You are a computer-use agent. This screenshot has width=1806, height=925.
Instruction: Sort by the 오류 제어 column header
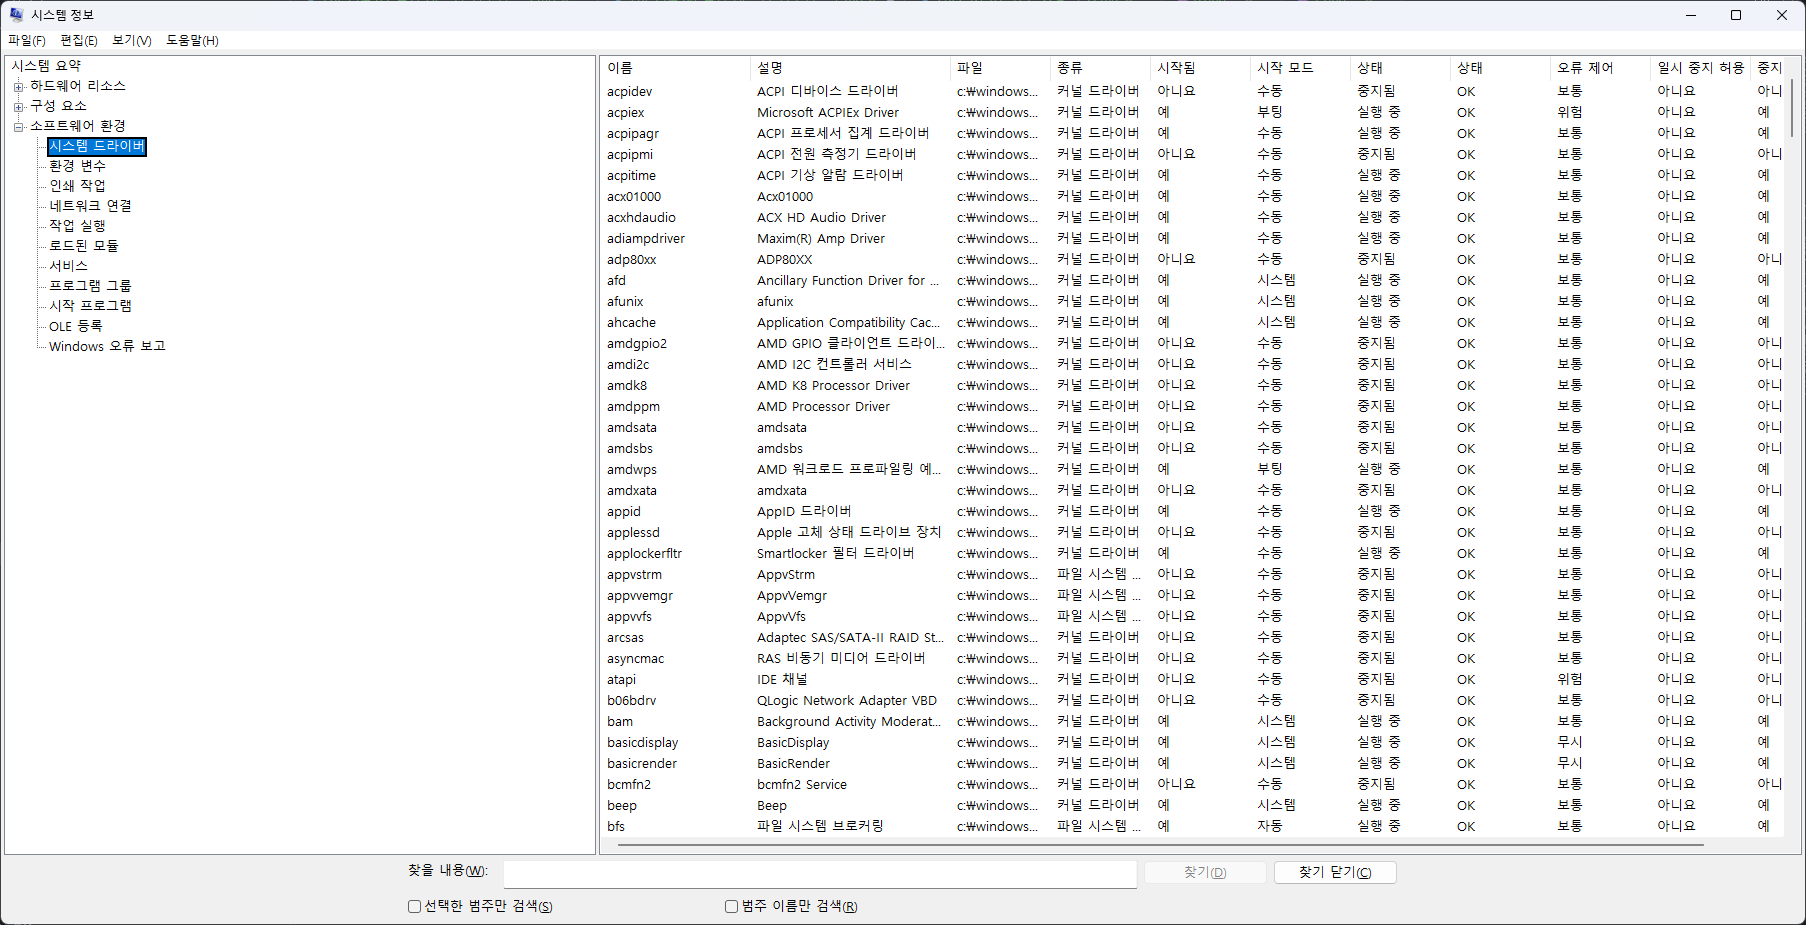pos(1600,68)
